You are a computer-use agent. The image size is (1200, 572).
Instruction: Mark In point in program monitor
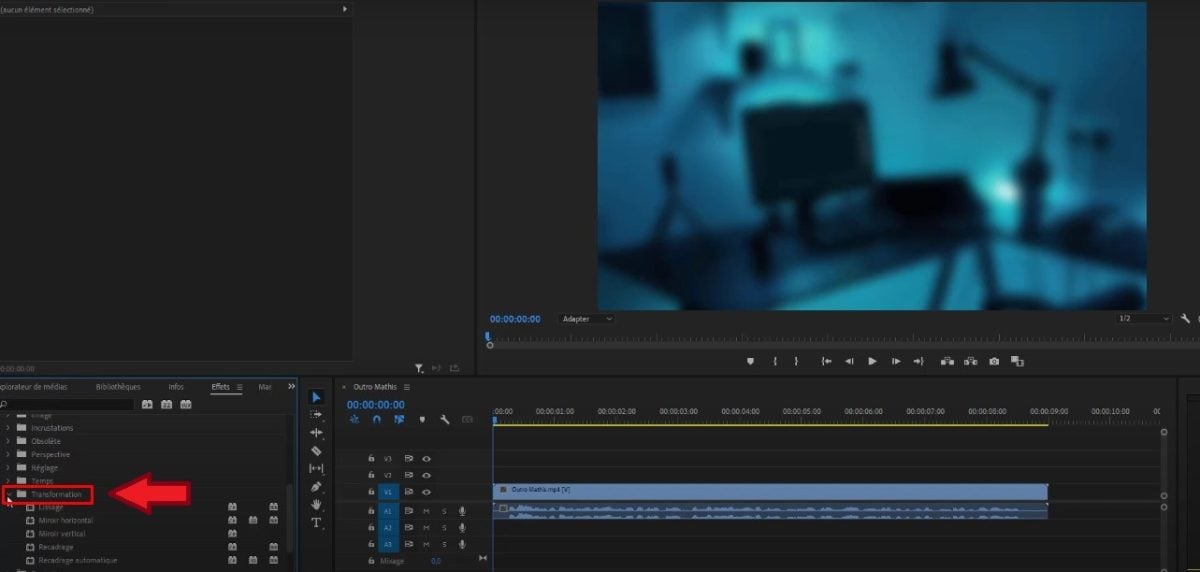coord(775,361)
